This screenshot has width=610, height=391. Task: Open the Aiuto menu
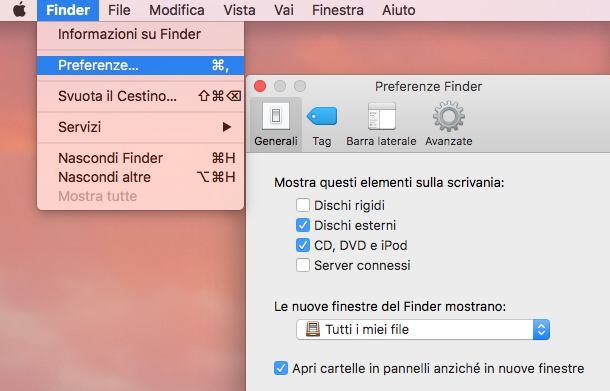[x=399, y=10]
